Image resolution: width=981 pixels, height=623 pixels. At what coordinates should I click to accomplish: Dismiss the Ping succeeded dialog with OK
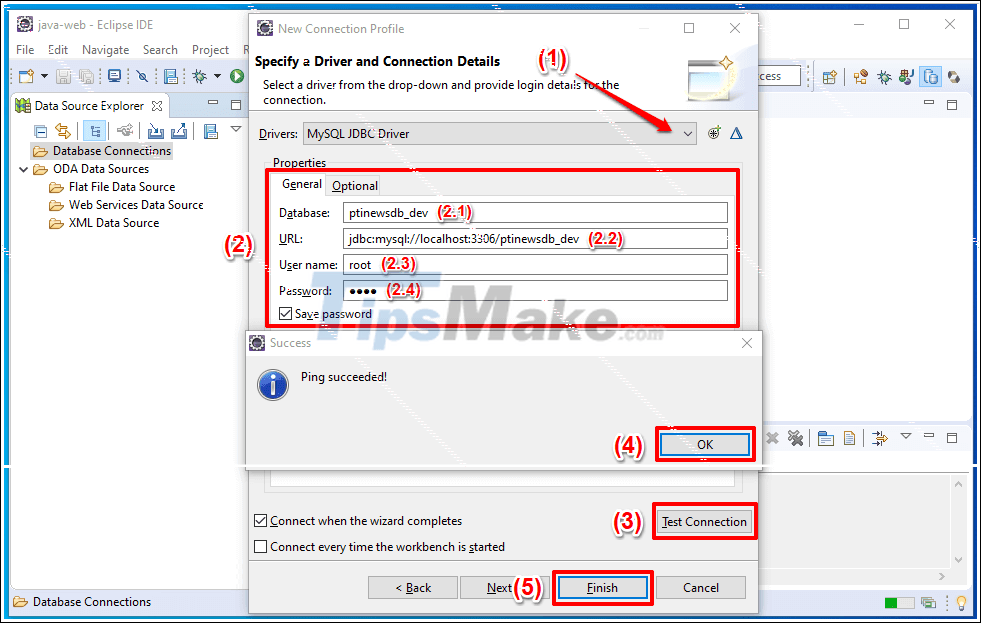(704, 444)
